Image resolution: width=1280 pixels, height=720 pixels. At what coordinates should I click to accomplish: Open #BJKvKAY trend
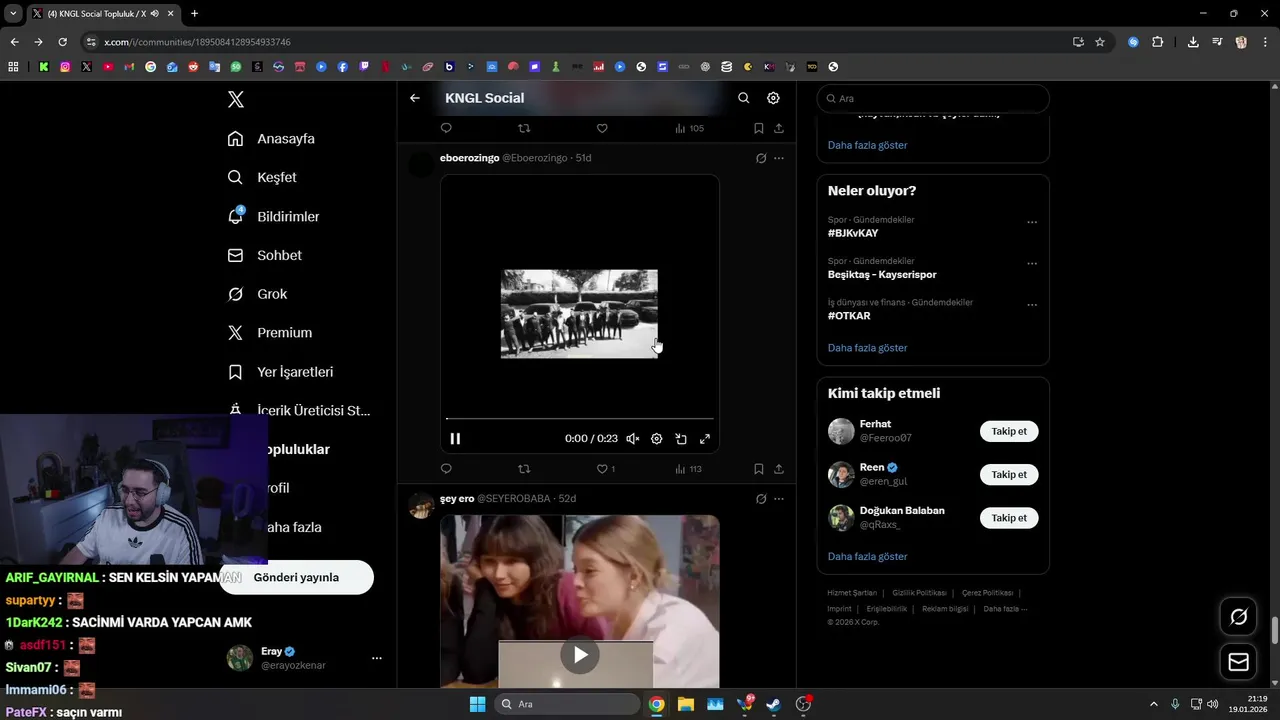pos(853,233)
